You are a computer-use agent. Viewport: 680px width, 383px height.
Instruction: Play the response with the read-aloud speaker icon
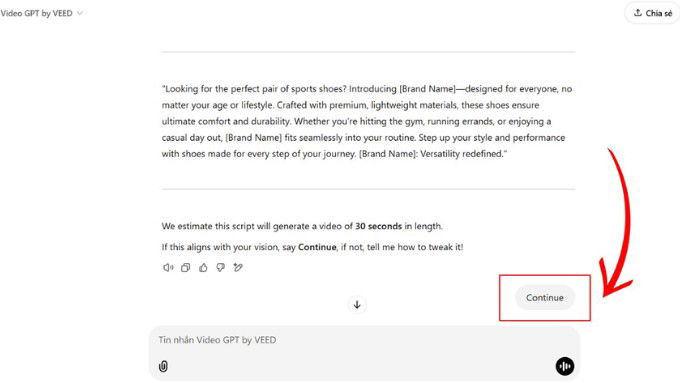(x=168, y=268)
